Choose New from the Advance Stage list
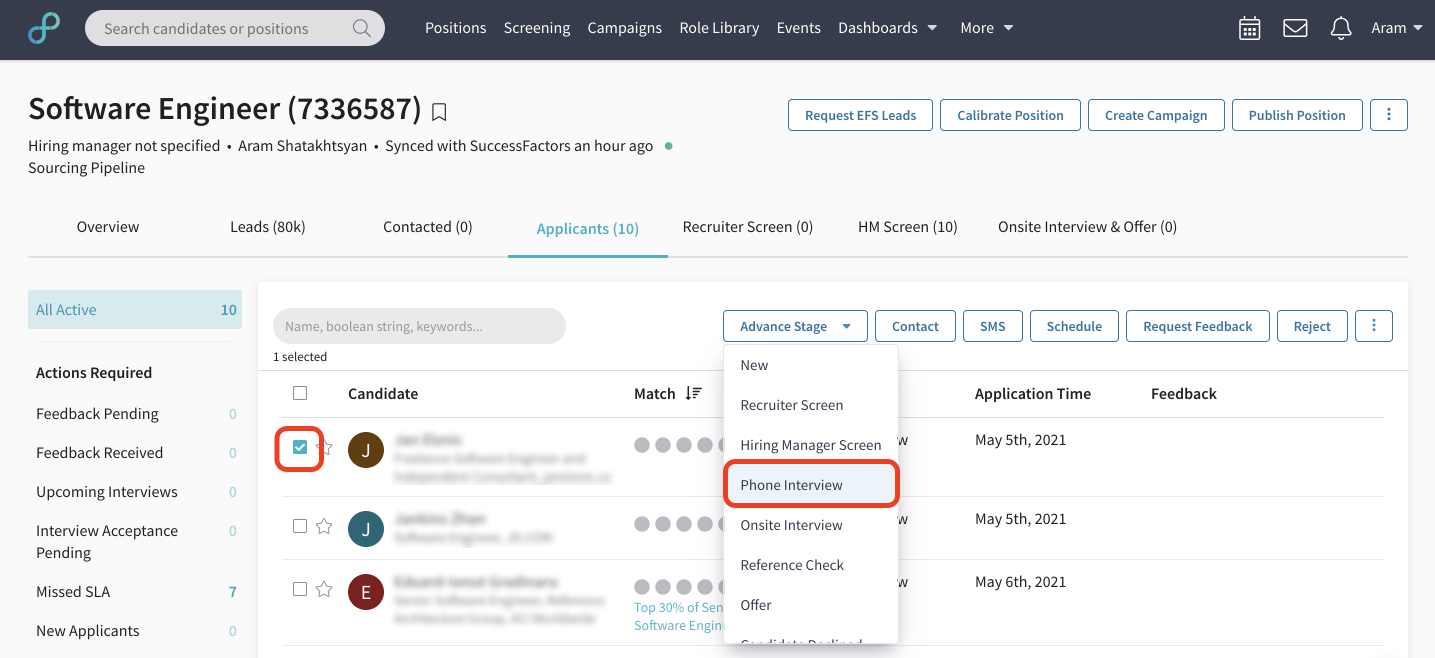Screen dimensions: 1435x658 coord(811,365)
